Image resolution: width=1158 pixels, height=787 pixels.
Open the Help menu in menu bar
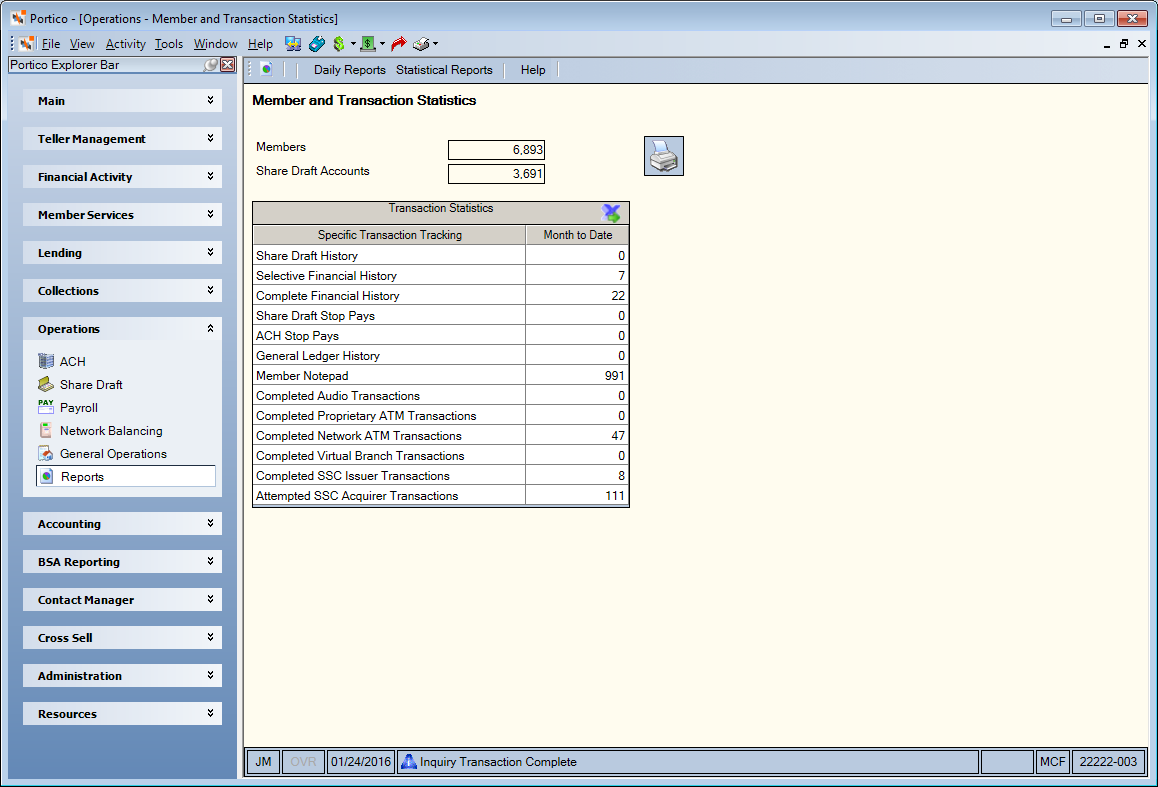260,44
